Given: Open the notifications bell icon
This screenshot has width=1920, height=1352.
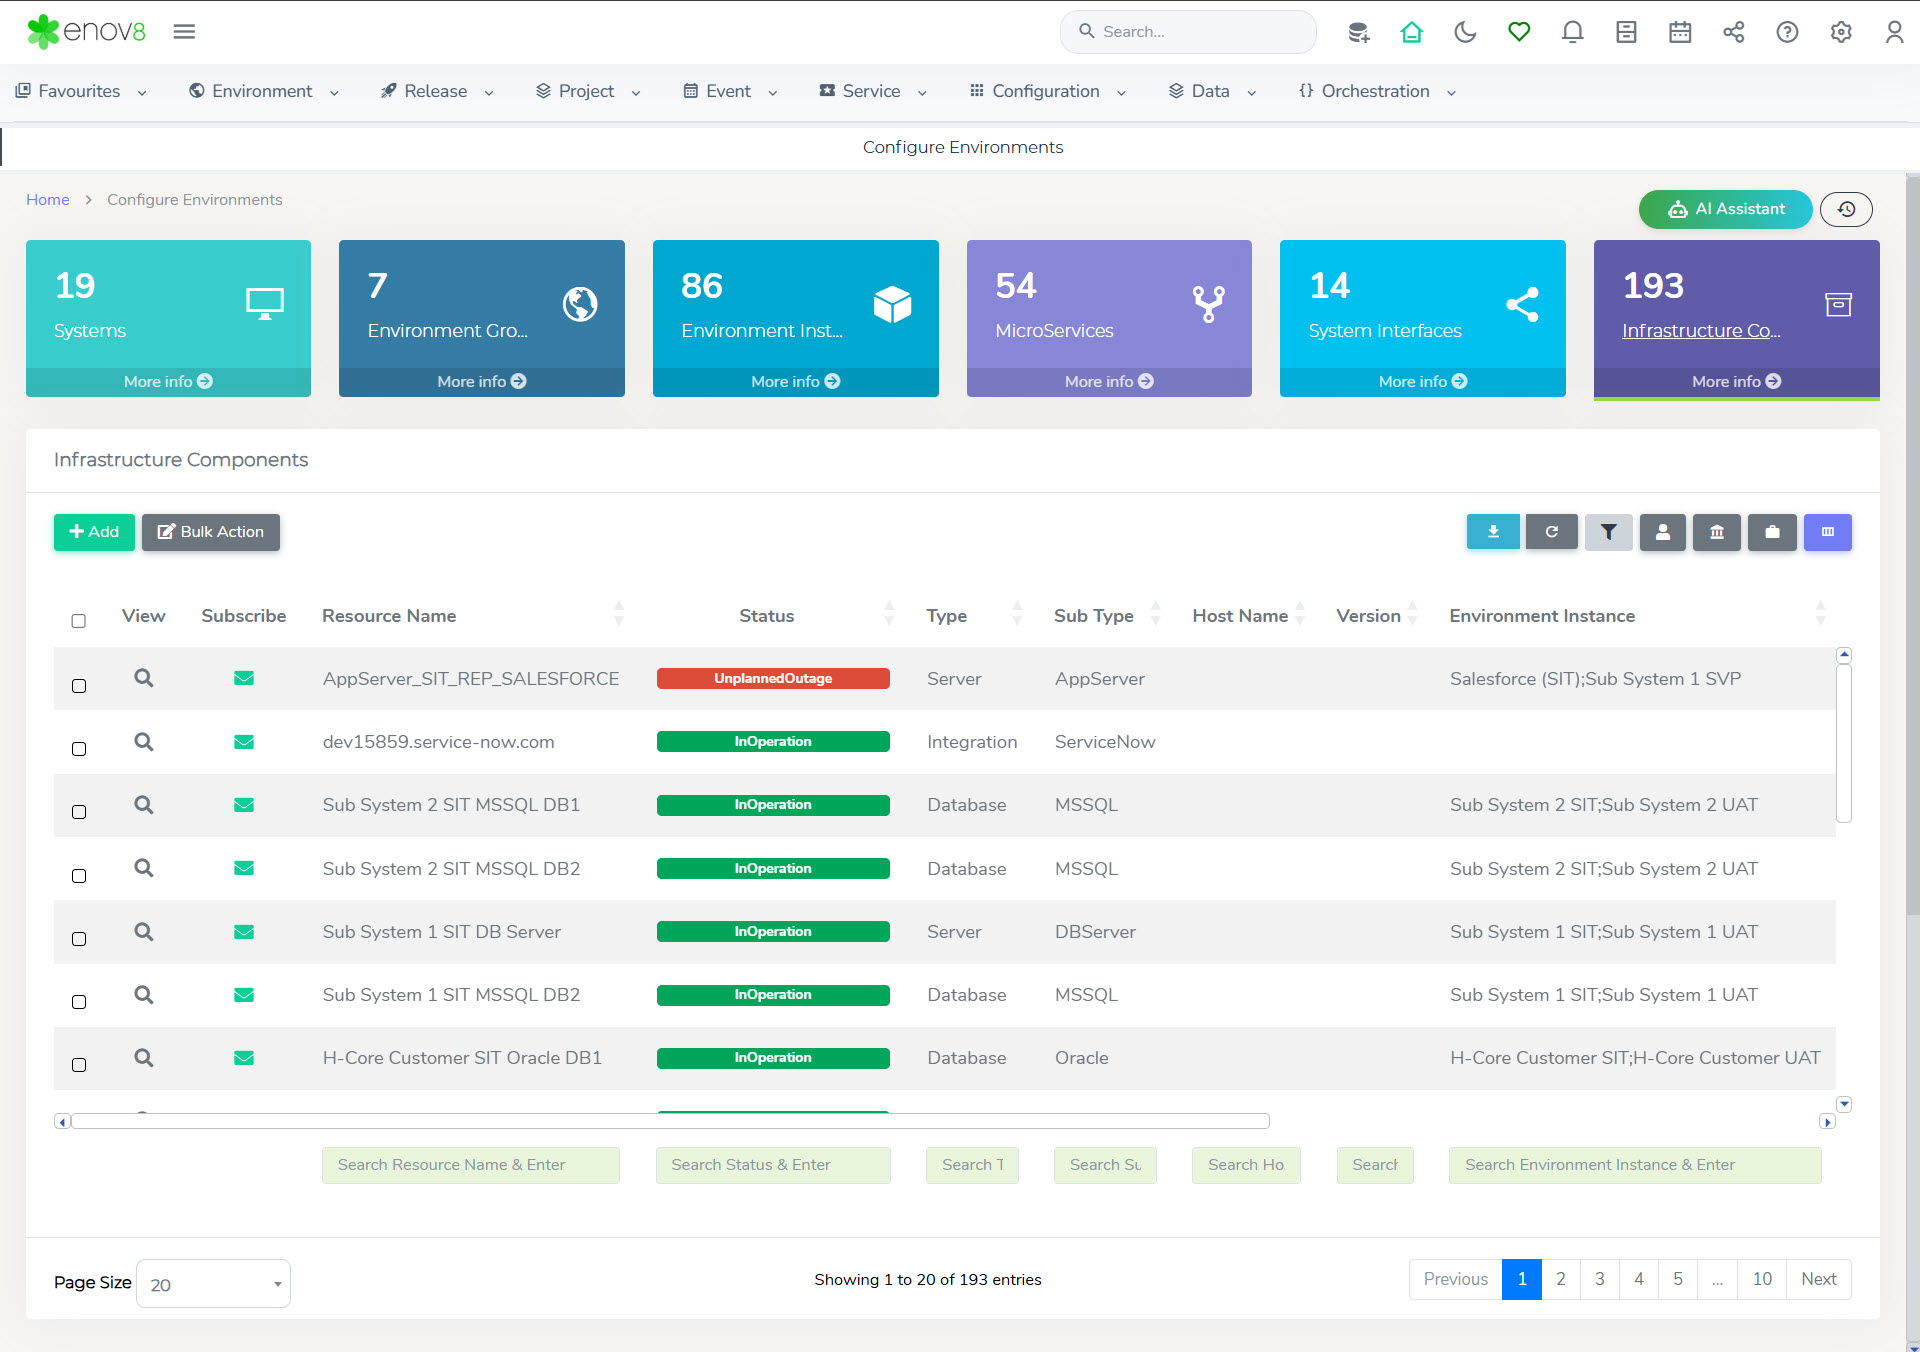Looking at the screenshot, I should [x=1572, y=32].
